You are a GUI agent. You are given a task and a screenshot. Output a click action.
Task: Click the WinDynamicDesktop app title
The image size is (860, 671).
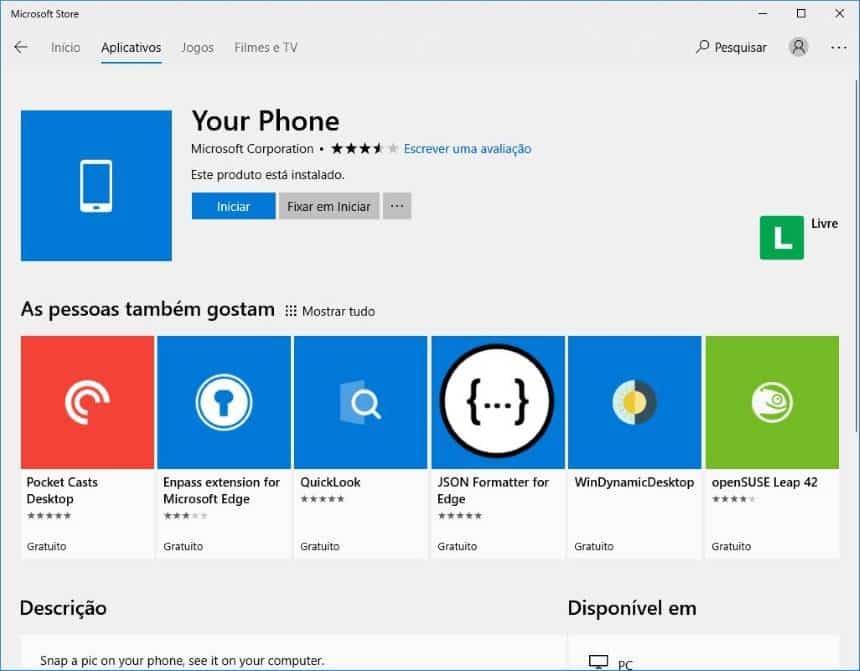635,482
